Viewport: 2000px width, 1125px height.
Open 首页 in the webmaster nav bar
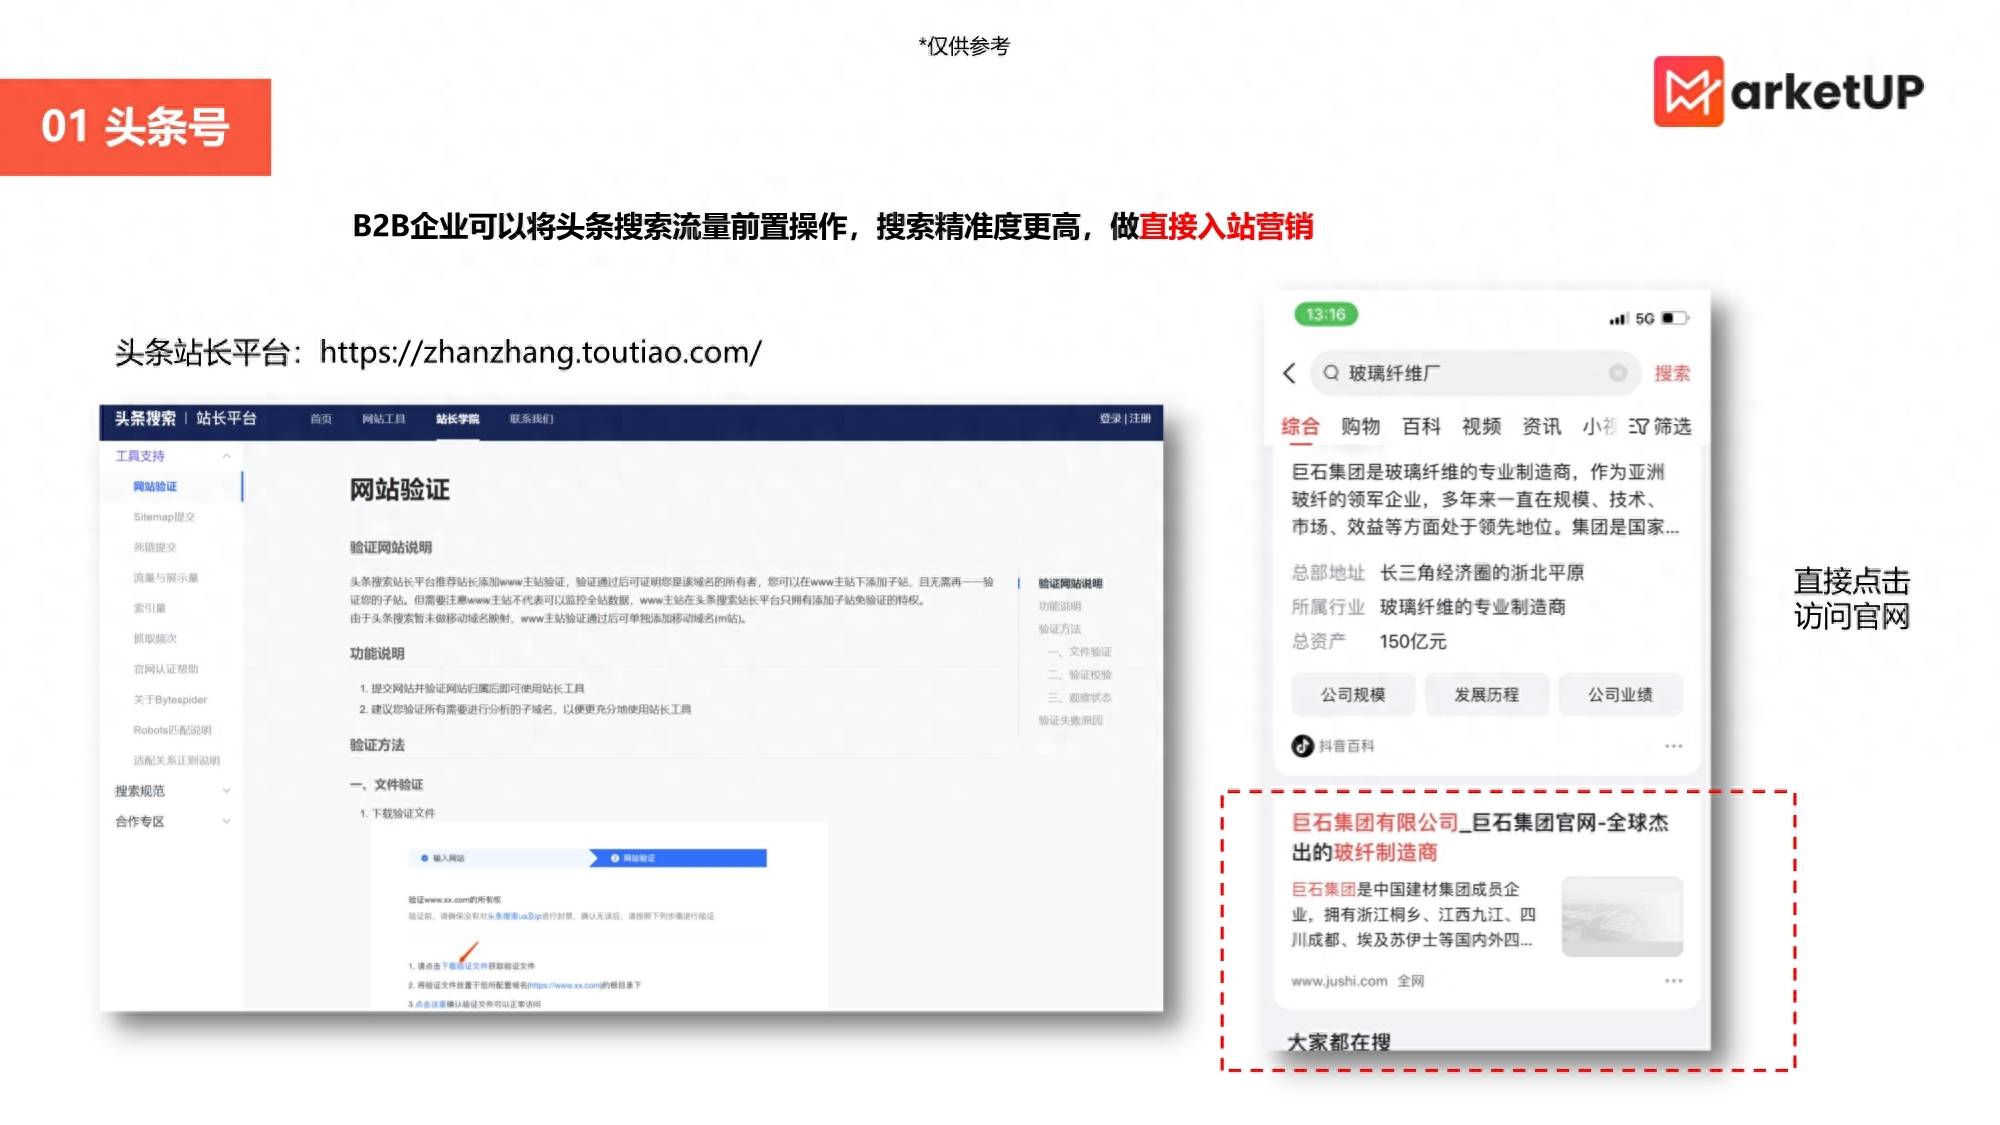[x=321, y=419]
